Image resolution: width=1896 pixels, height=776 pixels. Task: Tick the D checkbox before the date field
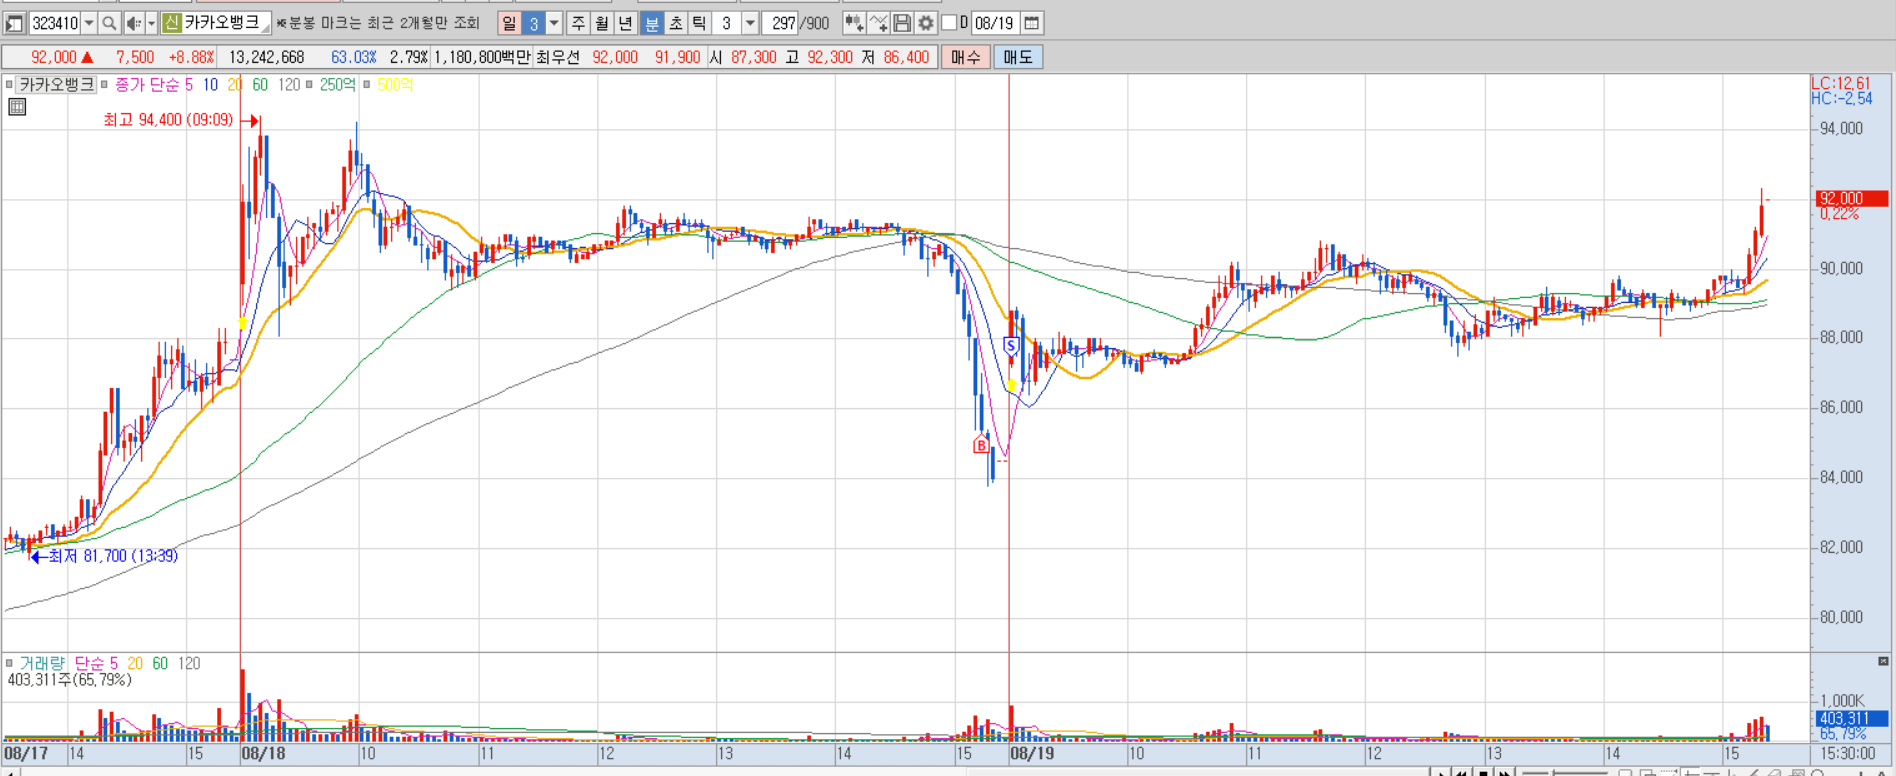tap(949, 22)
